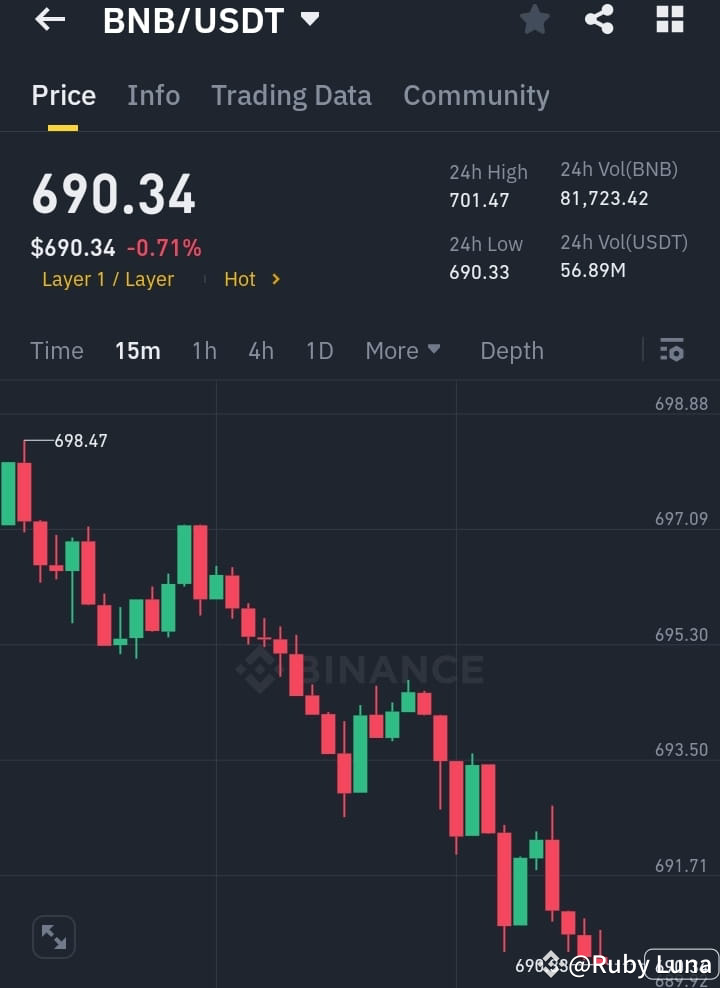Open the markets grid icon
This screenshot has width=720, height=988.
pyautogui.click(x=668, y=20)
